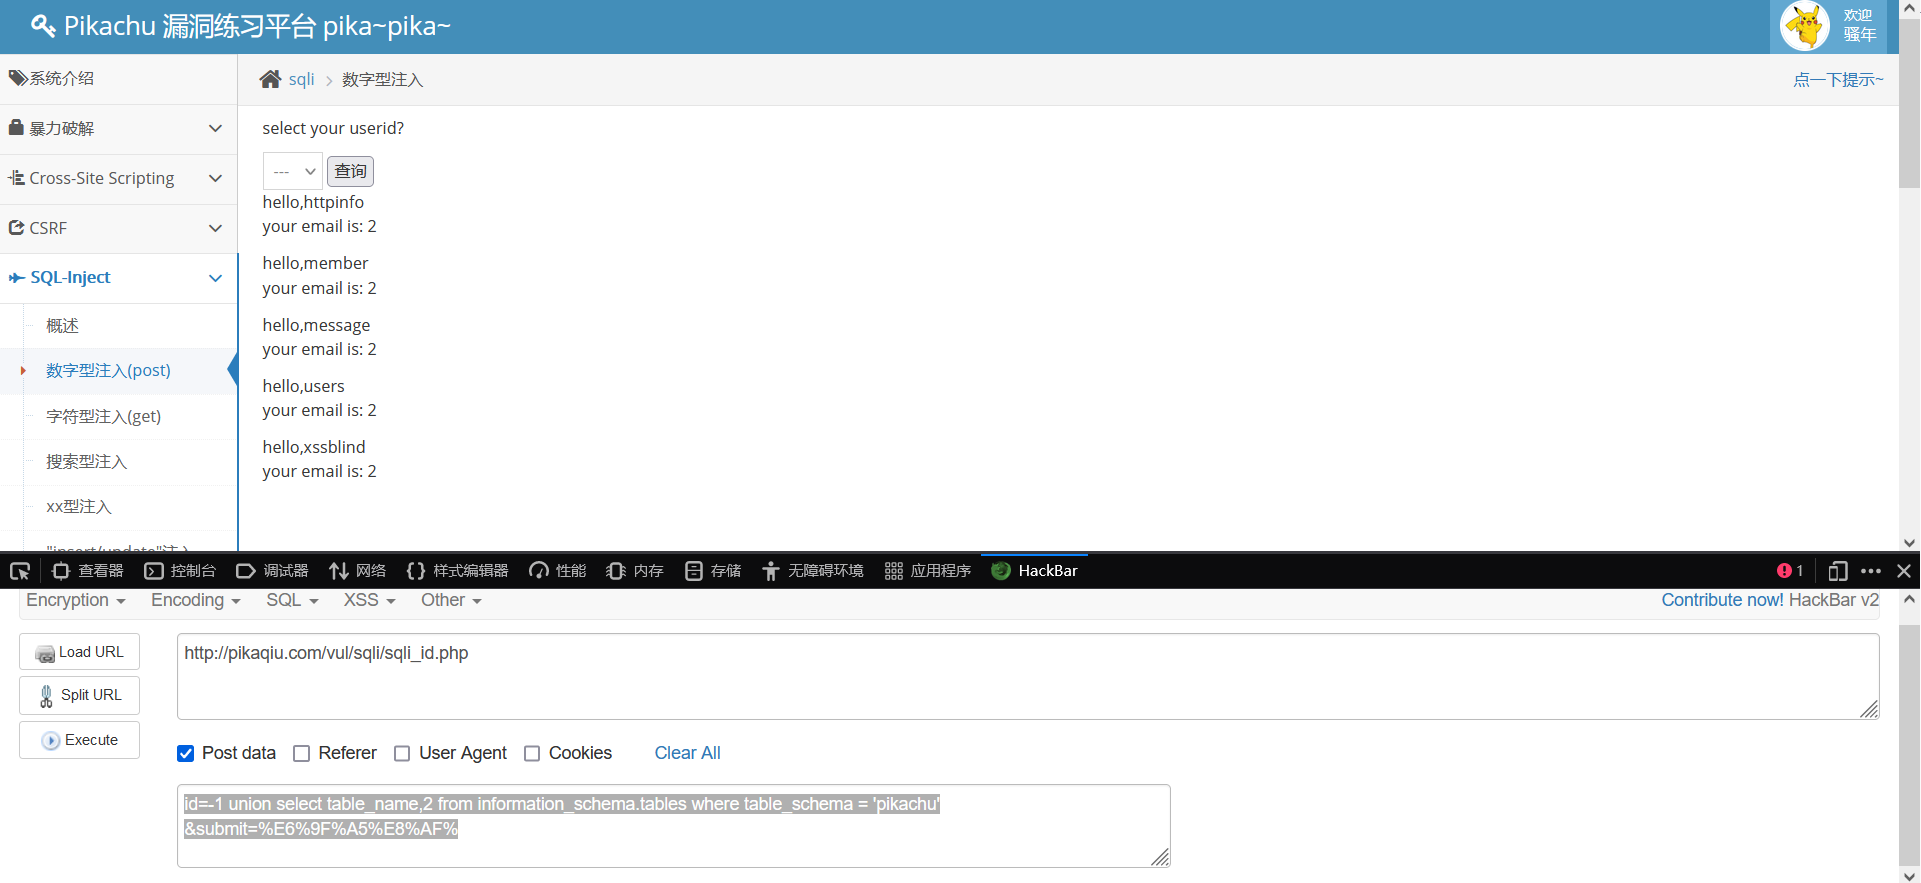This screenshot has width=1921, height=883.
Task: Switch to the 存储 storage tab
Action: 713,571
